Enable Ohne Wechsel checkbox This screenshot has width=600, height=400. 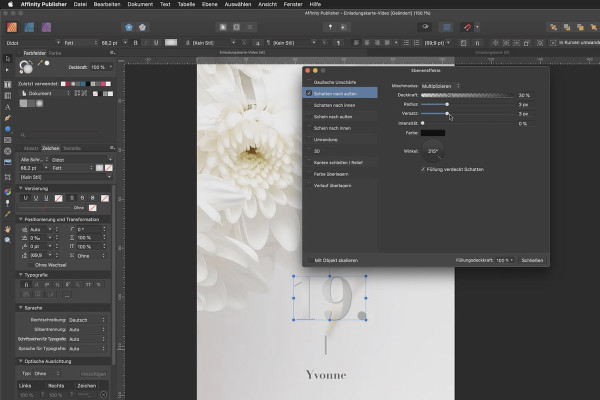[31, 265]
